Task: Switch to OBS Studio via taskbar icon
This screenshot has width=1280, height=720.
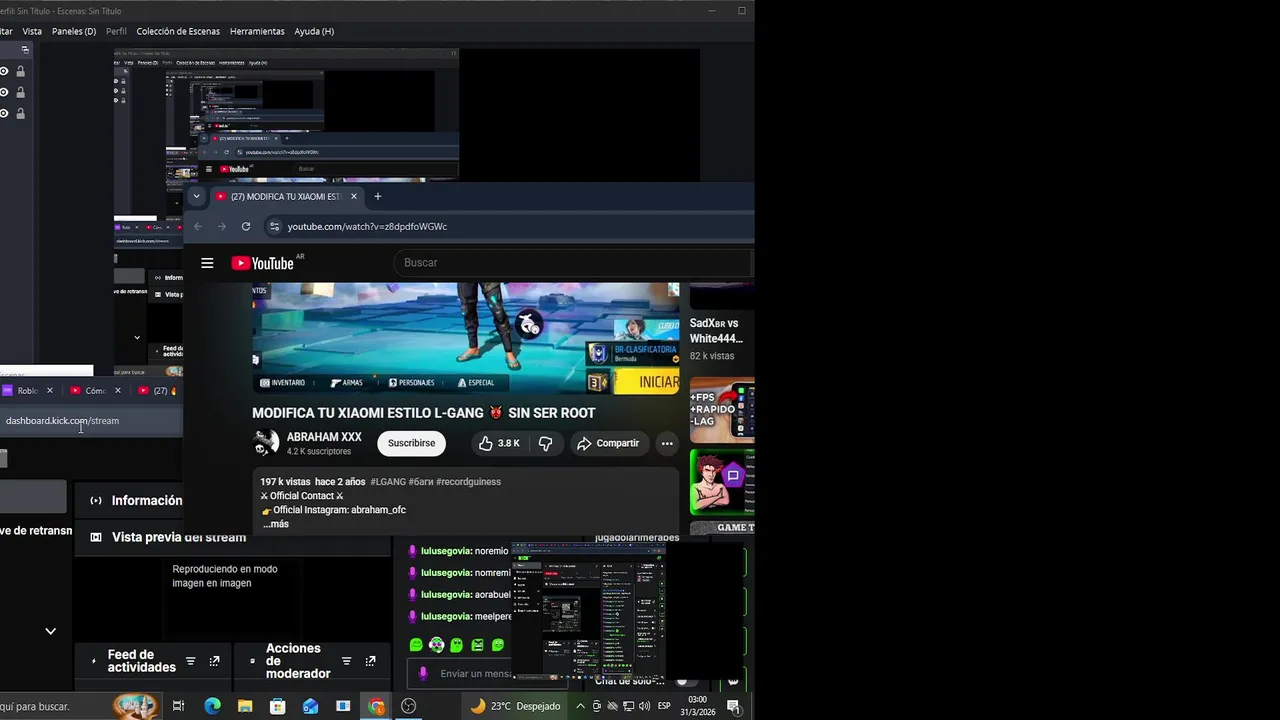Action: (x=408, y=706)
